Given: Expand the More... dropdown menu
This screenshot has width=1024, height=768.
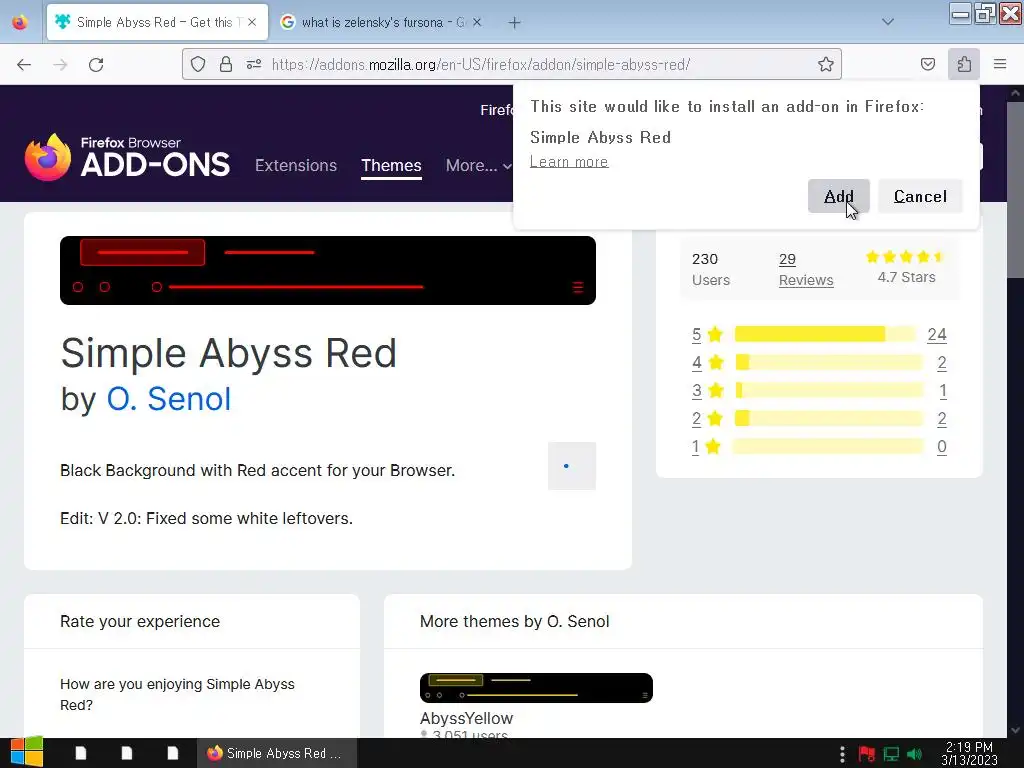Looking at the screenshot, I should (478, 165).
